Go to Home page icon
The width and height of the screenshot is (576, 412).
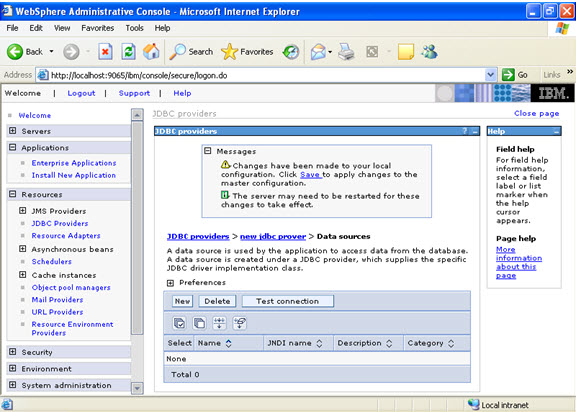coord(151,51)
